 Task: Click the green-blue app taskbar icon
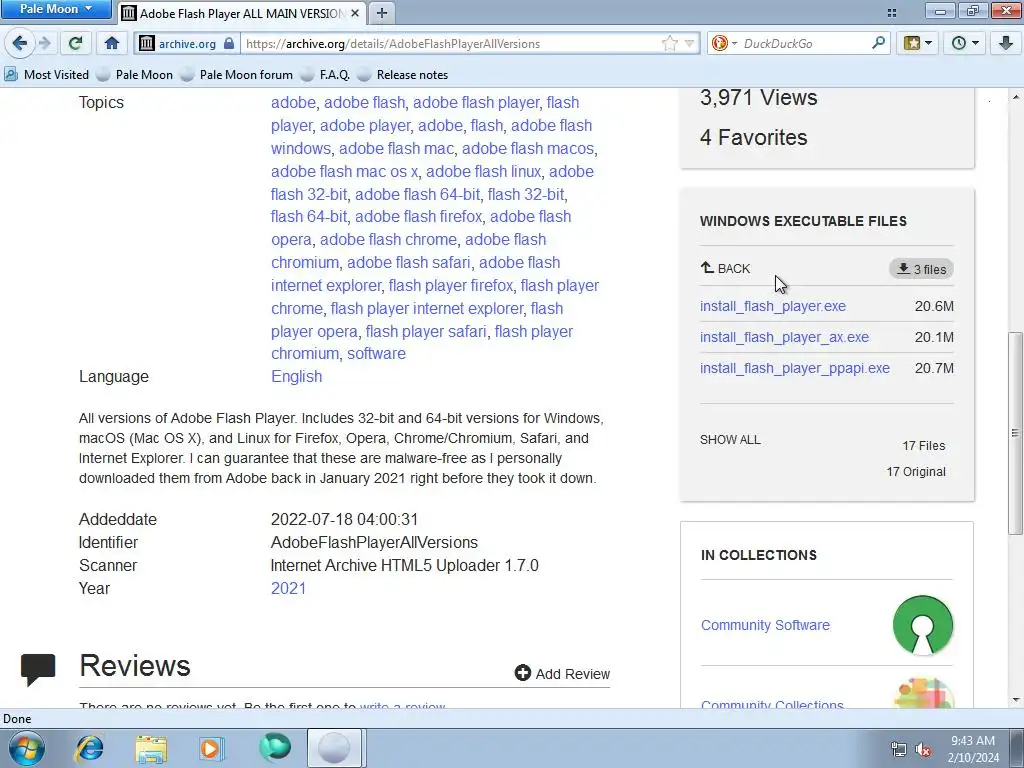click(274, 748)
